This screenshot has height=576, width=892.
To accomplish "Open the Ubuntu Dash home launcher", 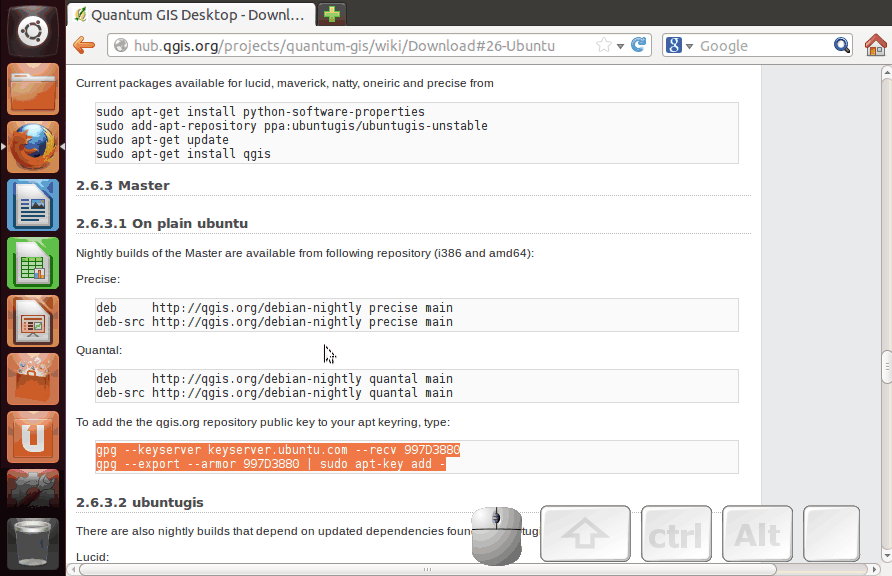I will tap(32, 30).
